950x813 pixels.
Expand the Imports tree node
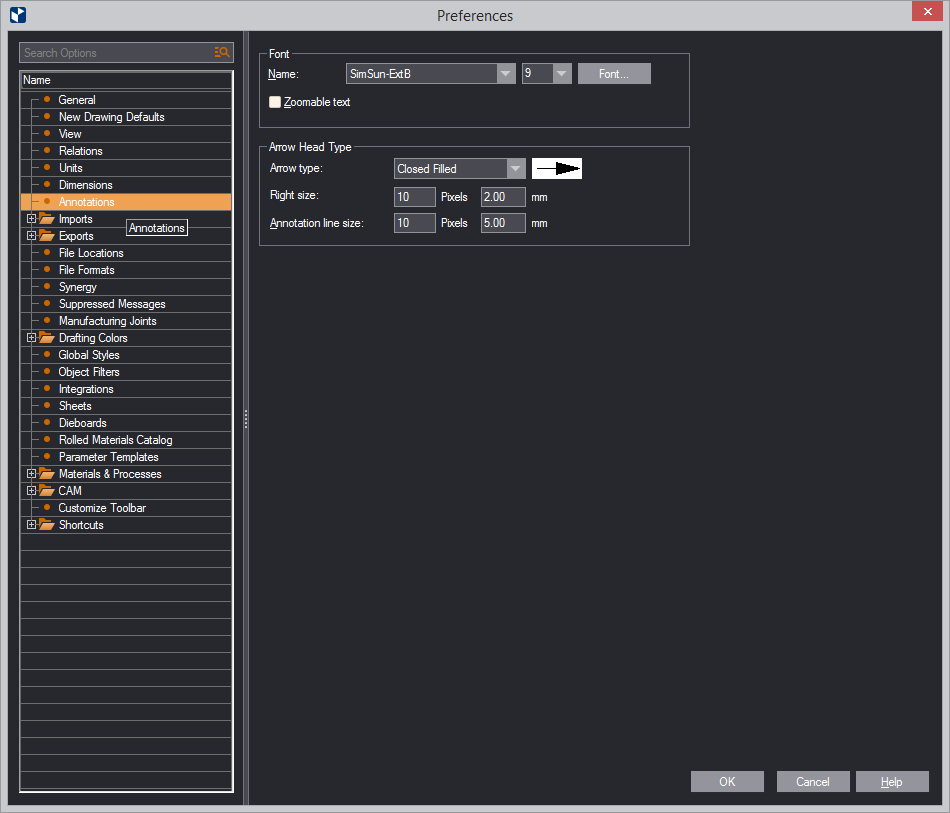(32, 219)
